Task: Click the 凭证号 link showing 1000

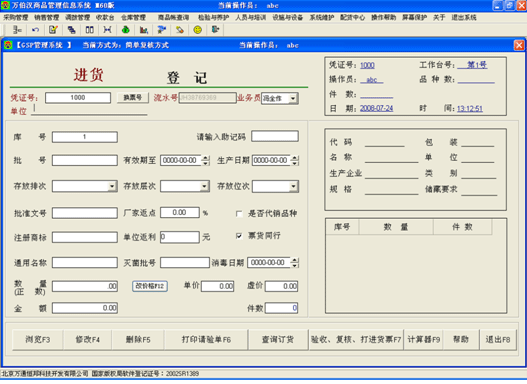Action: coord(367,65)
